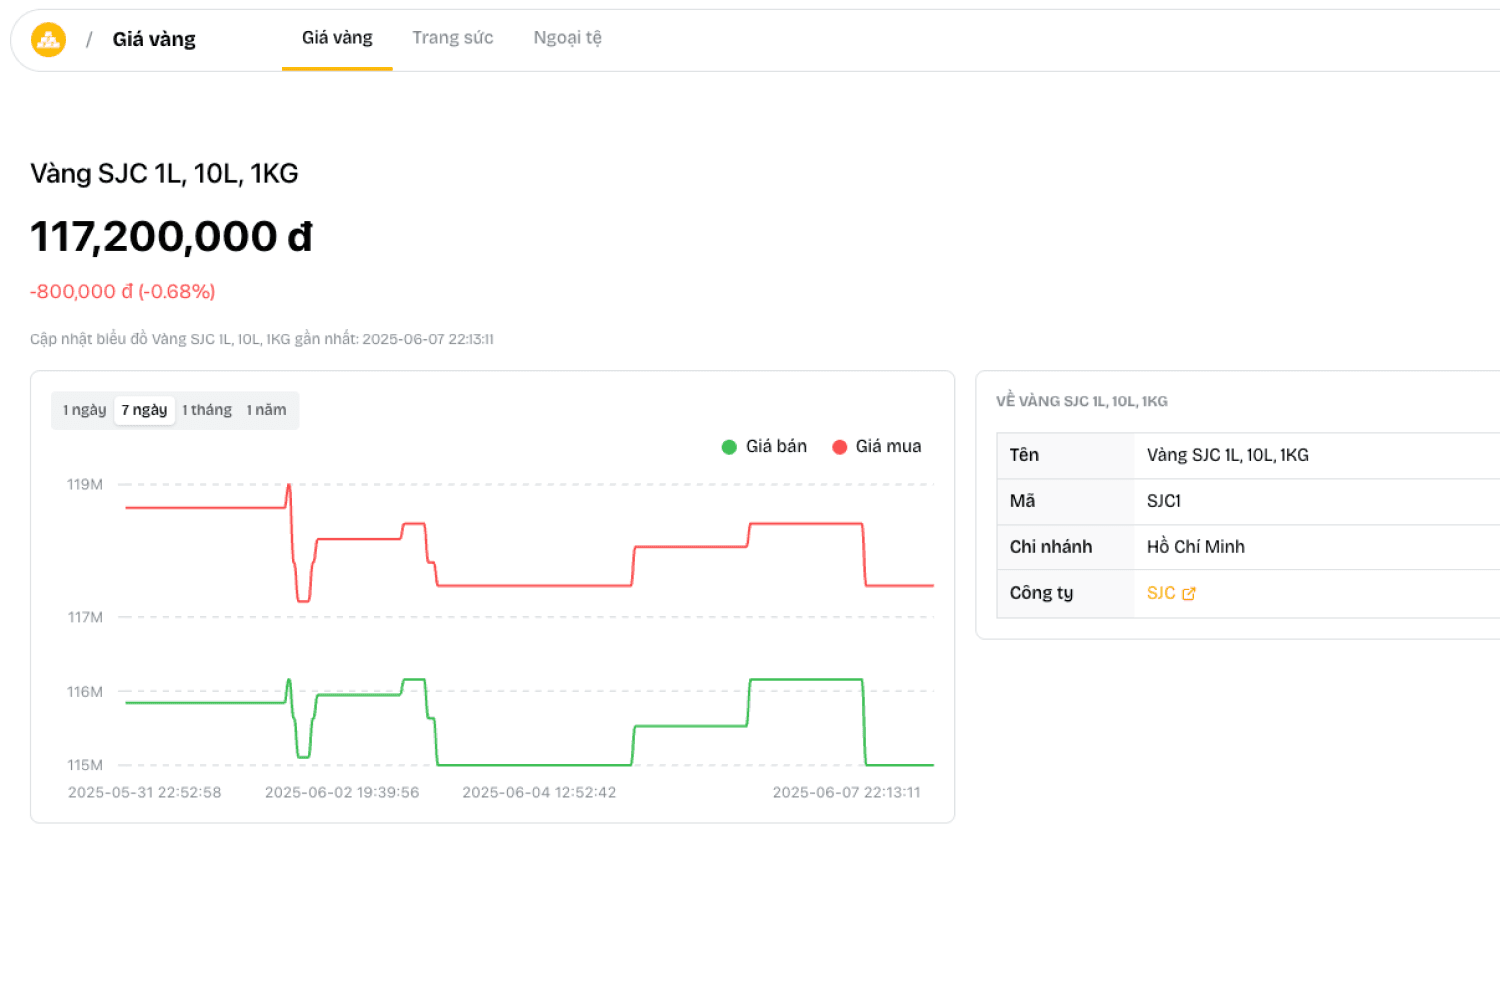Click the red buy price line peak
This screenshot has height=1000, width=1500.
pos(289,486)
